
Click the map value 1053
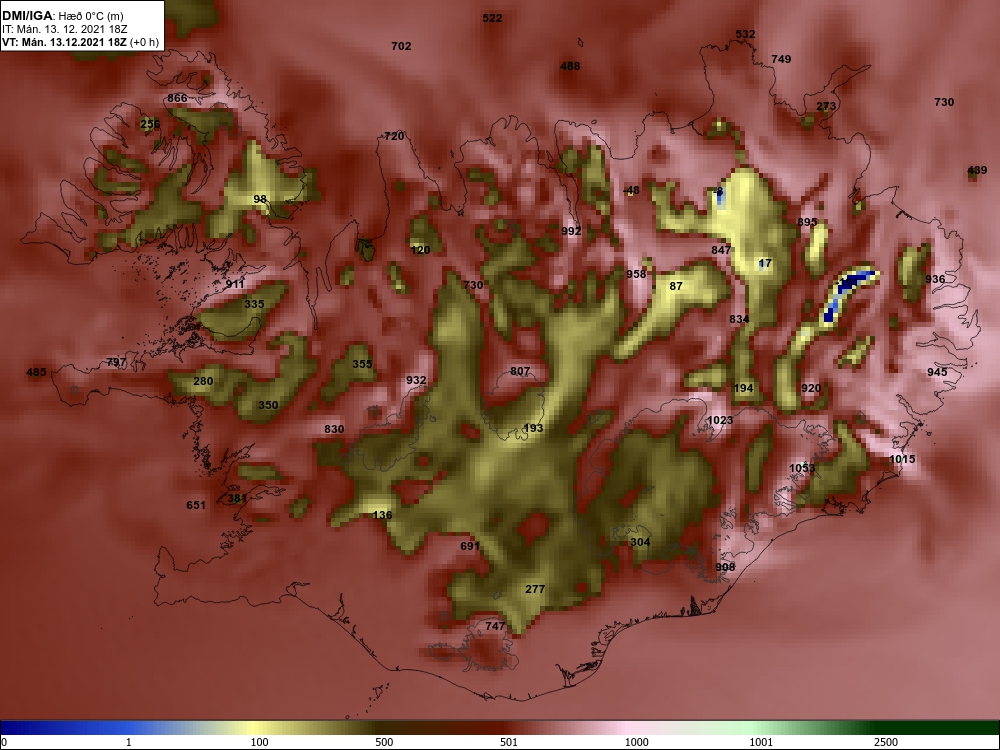[802, 469]
